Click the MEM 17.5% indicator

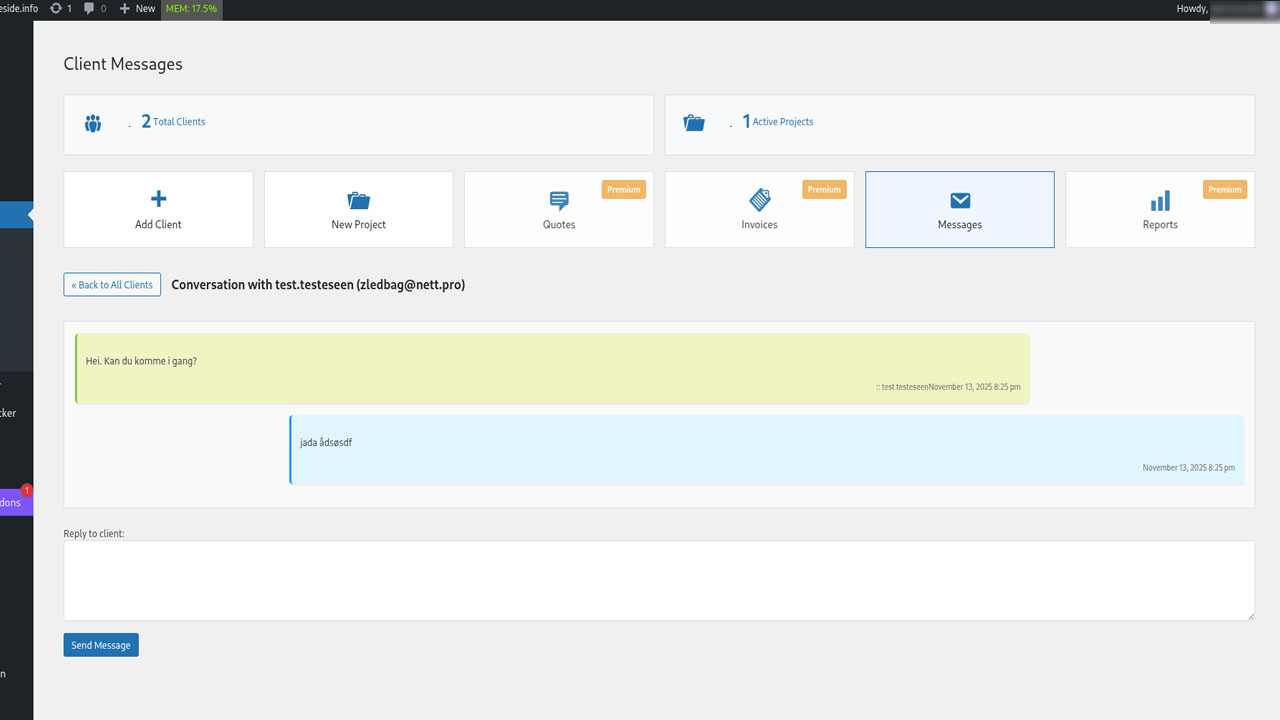coord(191,9)
